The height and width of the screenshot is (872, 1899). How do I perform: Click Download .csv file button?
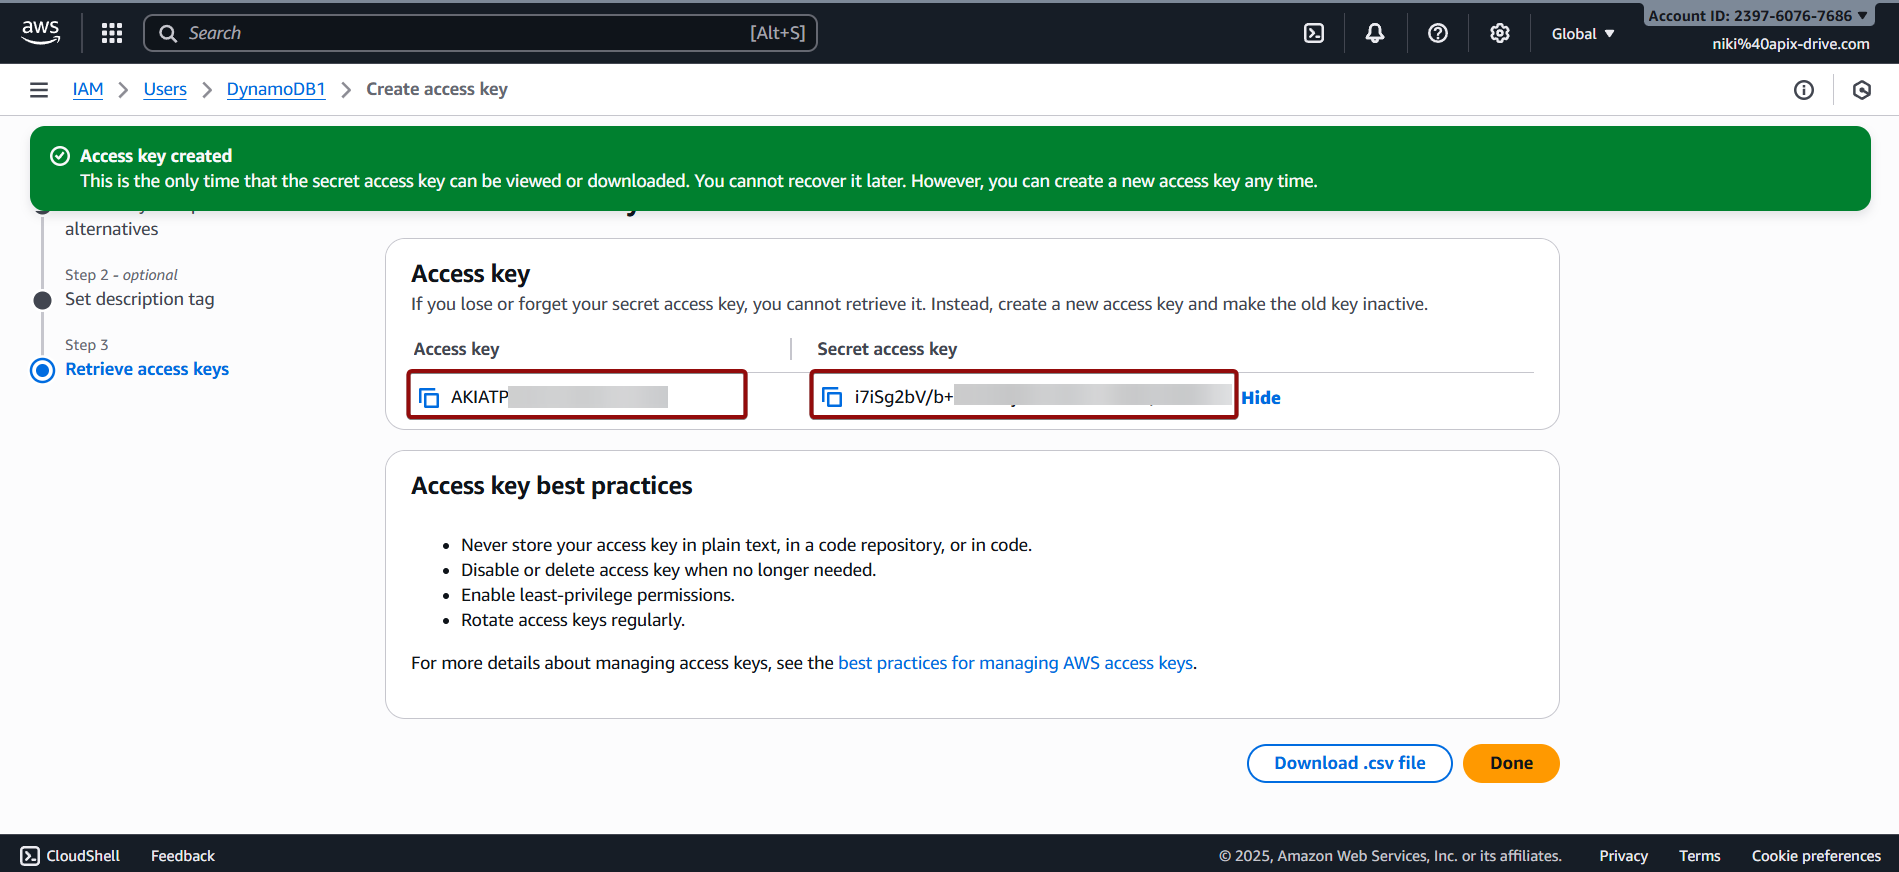[x=1349, y=763]
